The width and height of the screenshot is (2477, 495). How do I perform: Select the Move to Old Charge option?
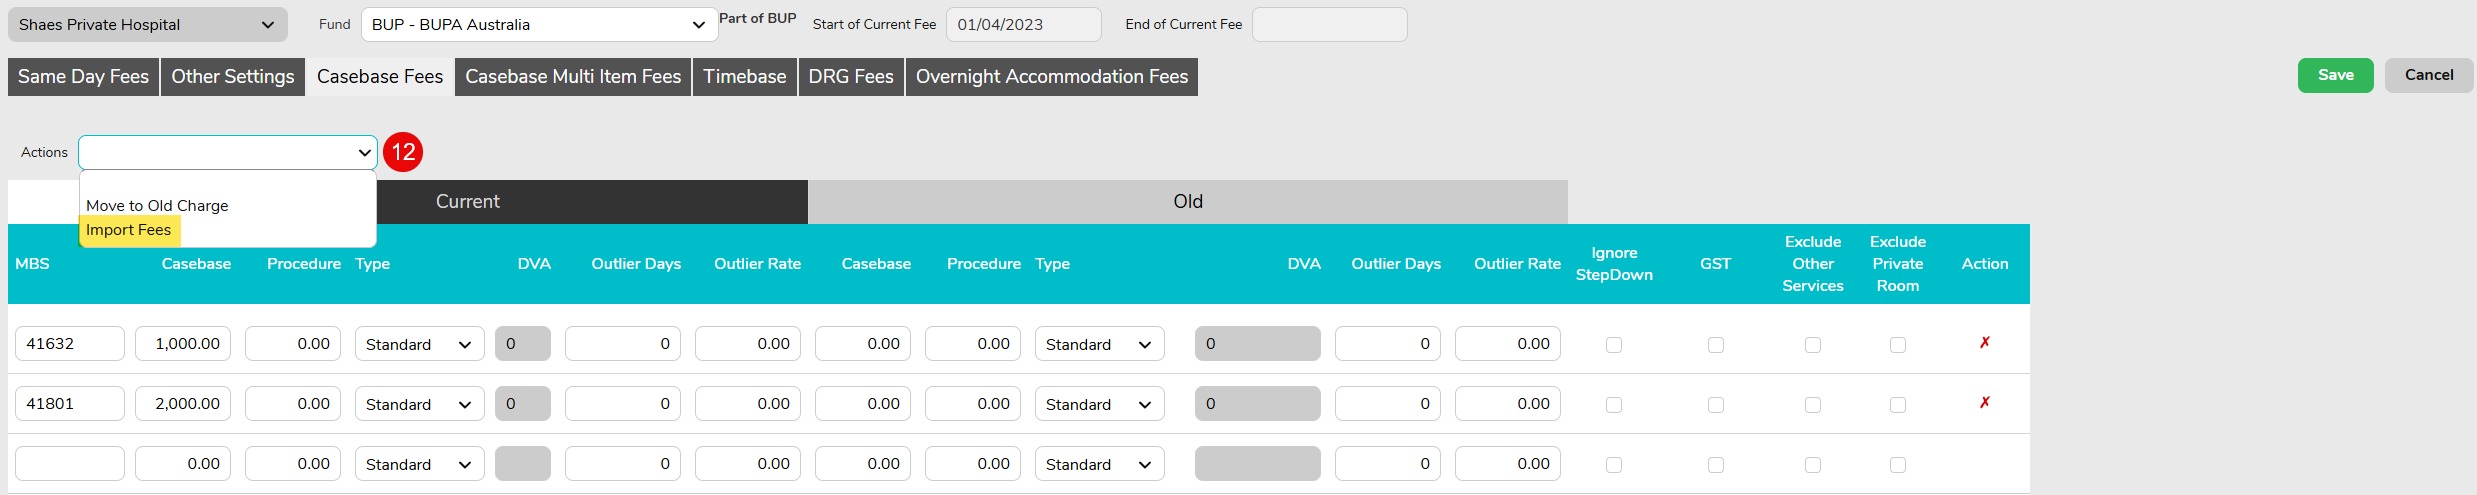coord(157,206)
